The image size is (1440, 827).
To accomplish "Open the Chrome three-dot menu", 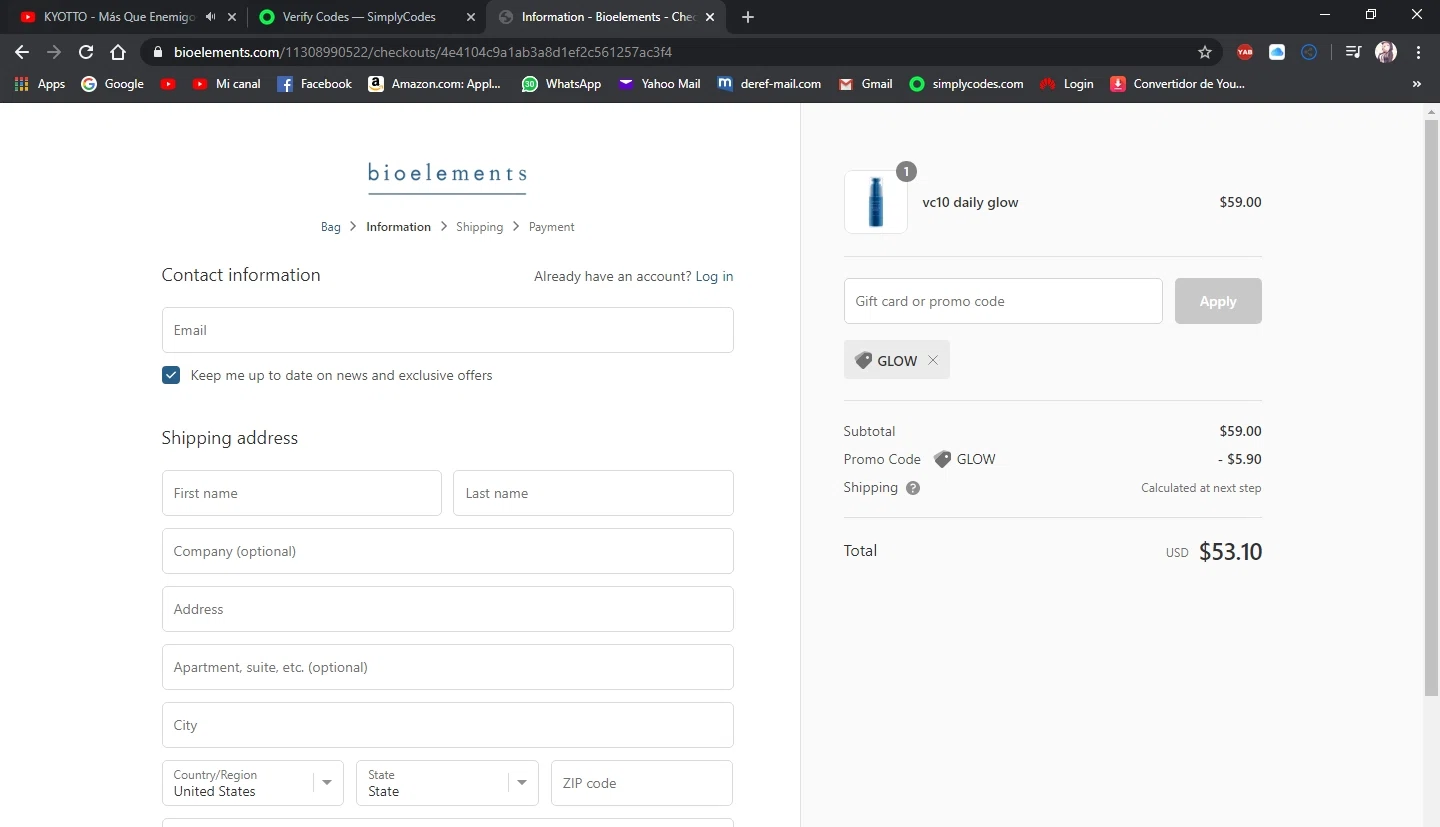I will [x=1418, y=52].
